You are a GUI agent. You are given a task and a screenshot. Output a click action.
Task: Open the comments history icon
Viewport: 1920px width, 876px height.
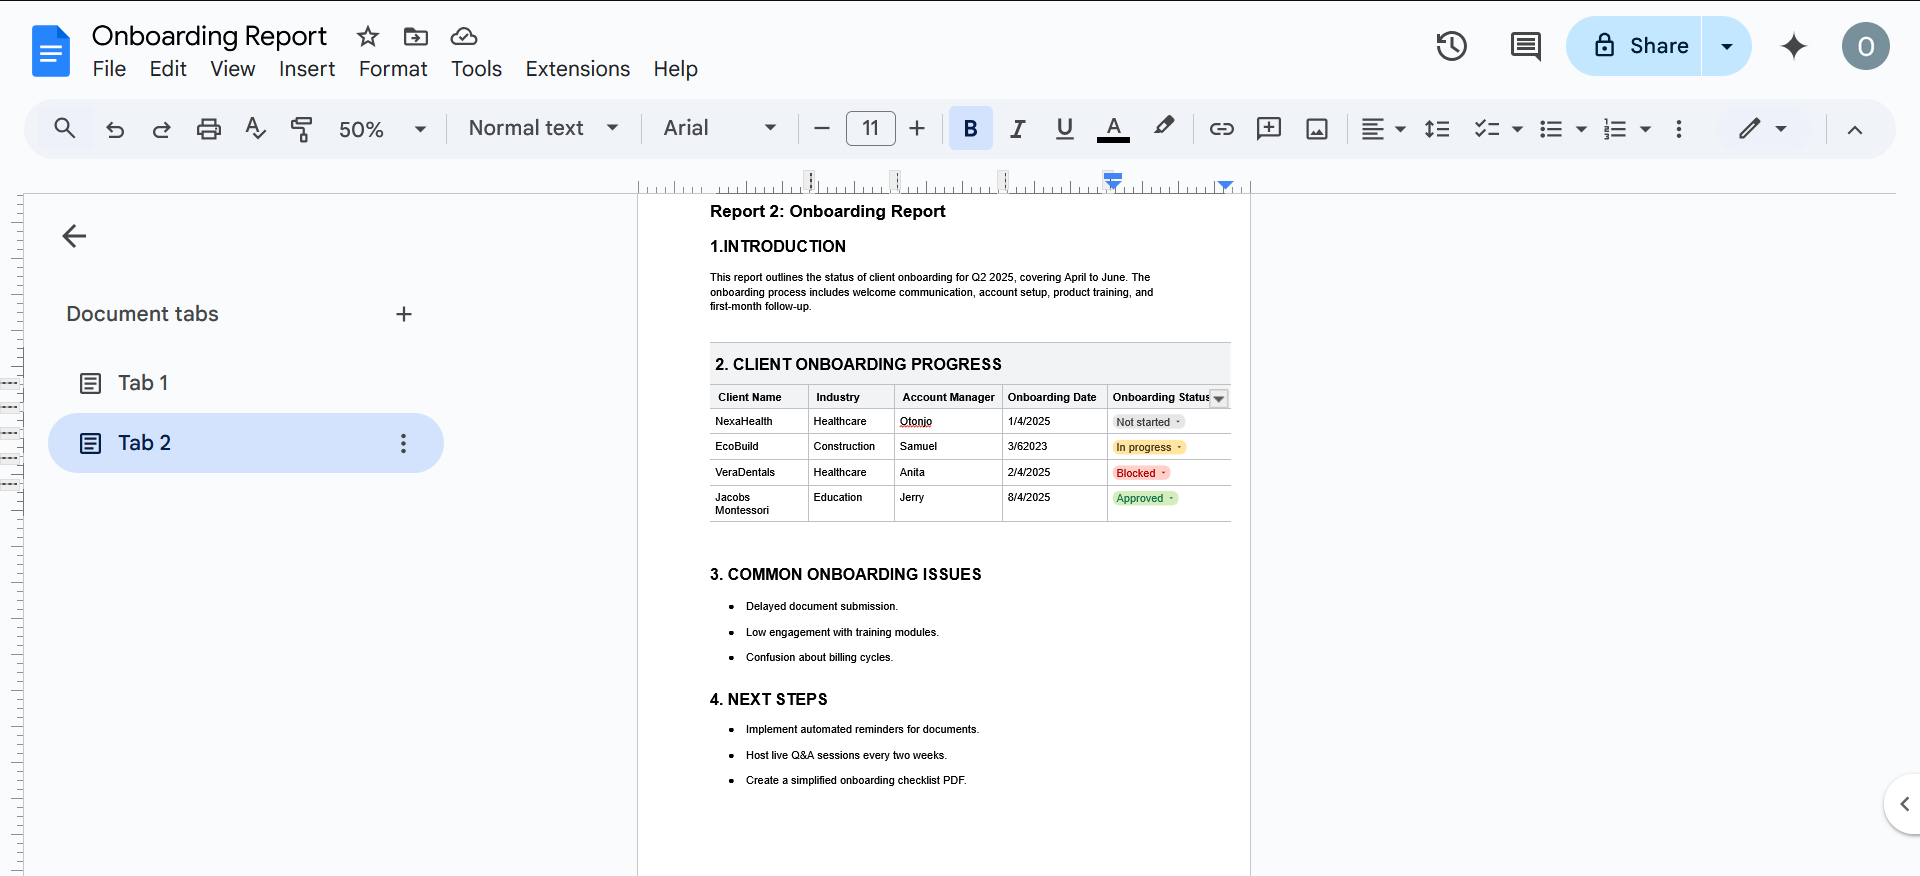tap(1525, 46)
